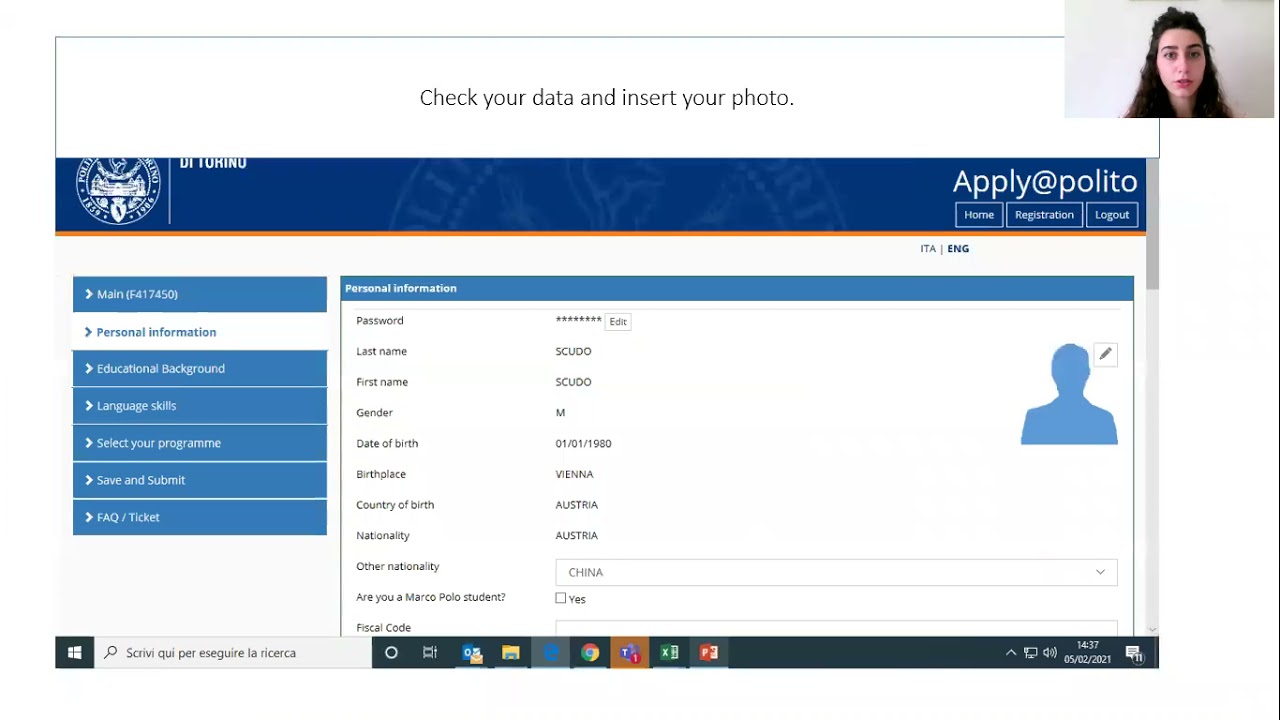Click the Cortana circle icon in taskbar

(x=391, y=653)
